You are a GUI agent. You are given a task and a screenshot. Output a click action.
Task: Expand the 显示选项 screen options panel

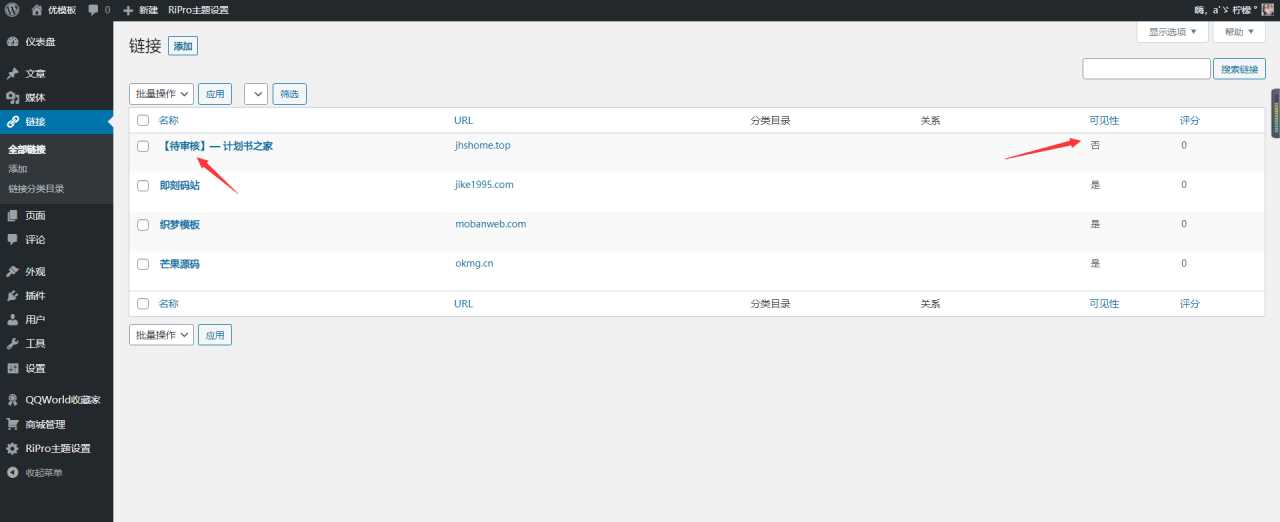(1171, 32)
